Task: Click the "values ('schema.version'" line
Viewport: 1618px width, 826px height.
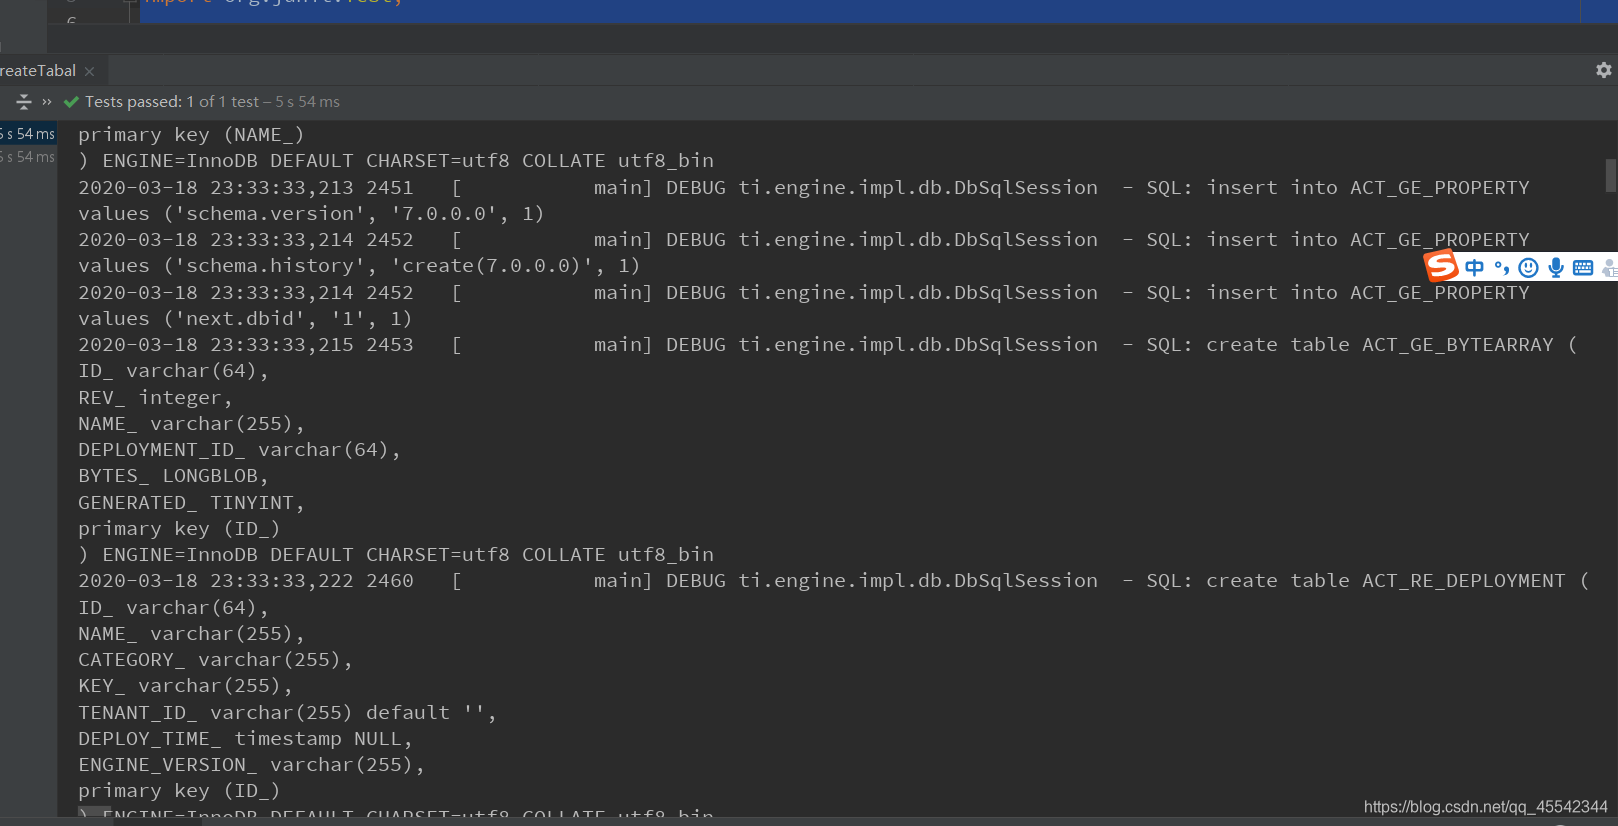Action: (311, 214)
